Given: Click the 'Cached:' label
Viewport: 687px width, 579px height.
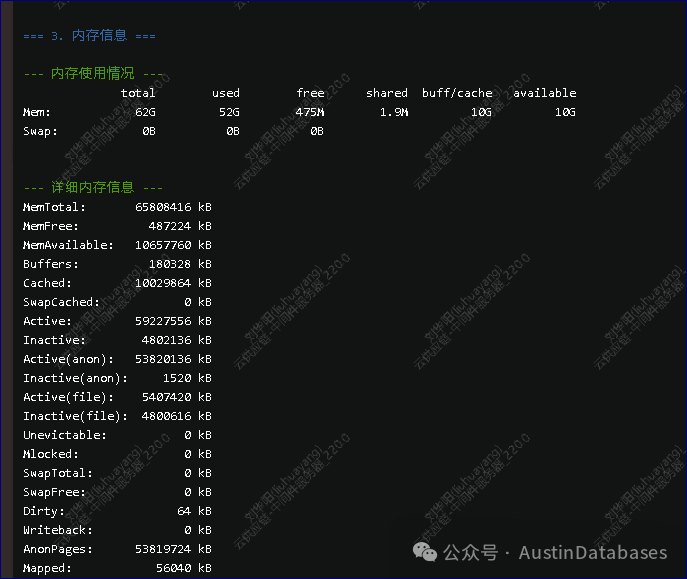Looking at the screenshot, I should tap(47, 283).
